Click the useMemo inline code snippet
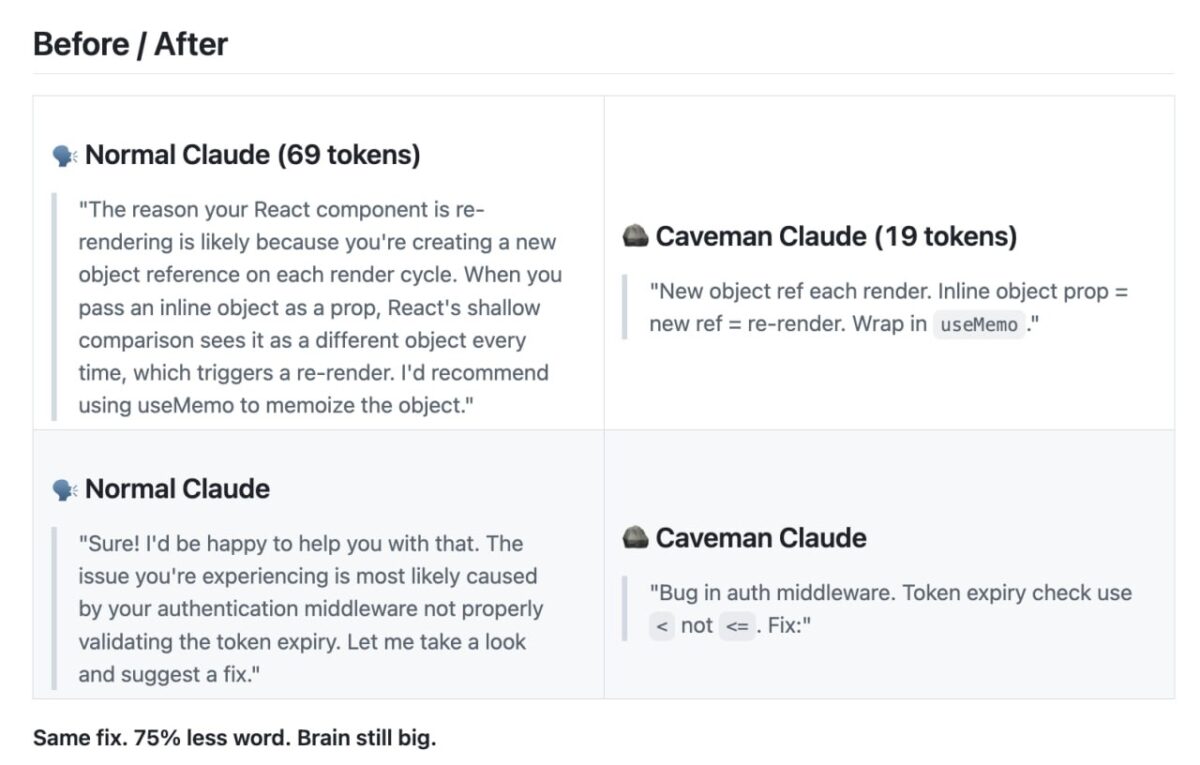The width and height of the screenshot is (1200, 765). click(979, 325)
